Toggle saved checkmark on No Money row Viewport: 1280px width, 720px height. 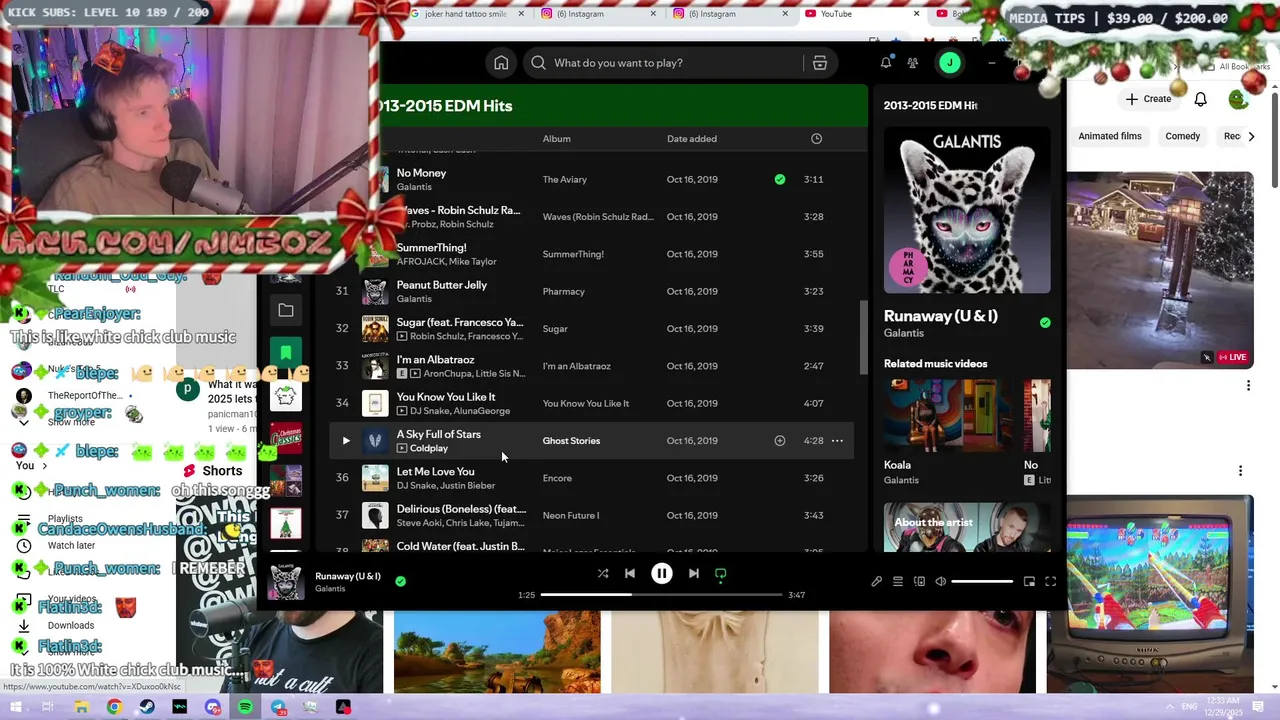click(780, 180)
